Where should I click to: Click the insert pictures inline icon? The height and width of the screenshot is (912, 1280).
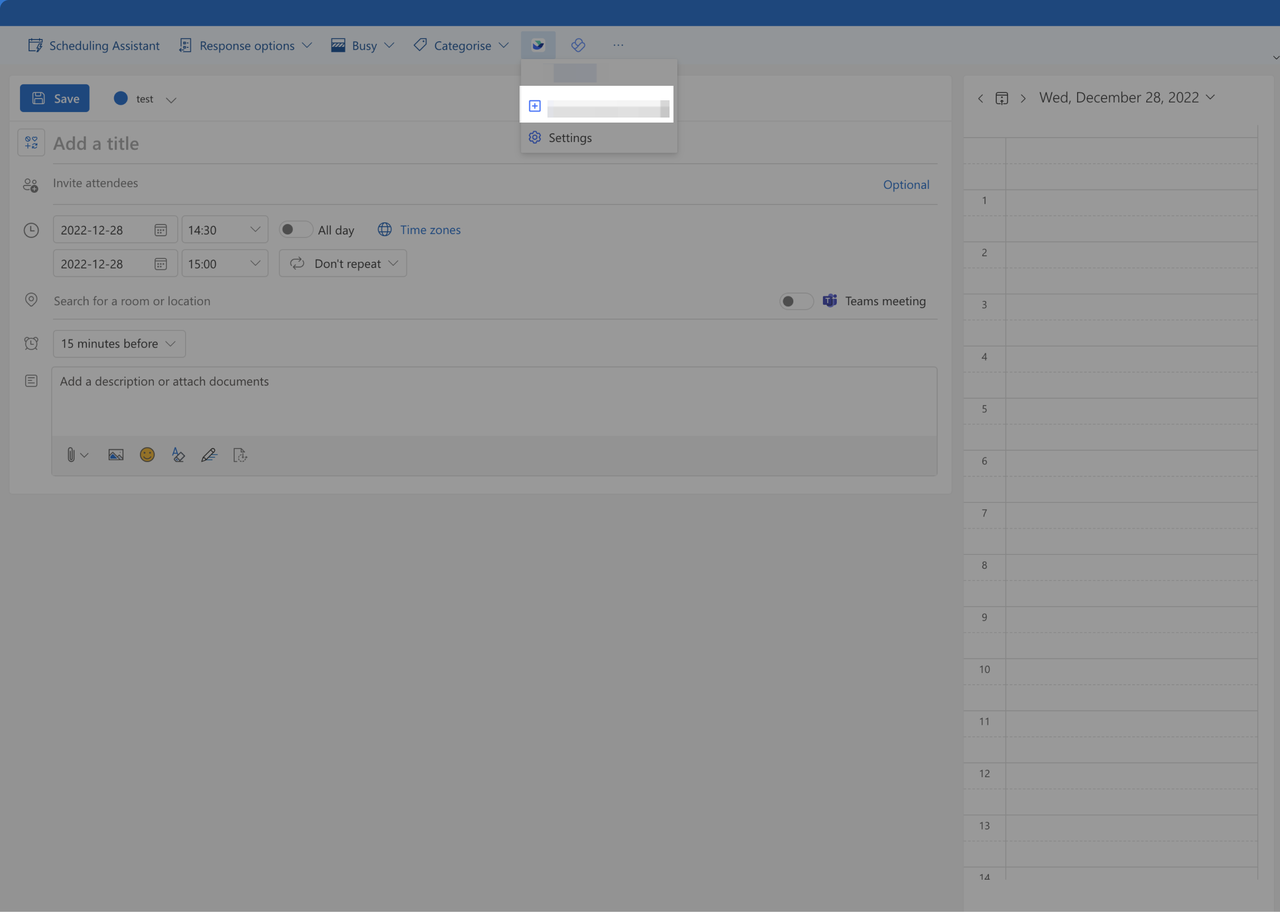coord(116,455)
